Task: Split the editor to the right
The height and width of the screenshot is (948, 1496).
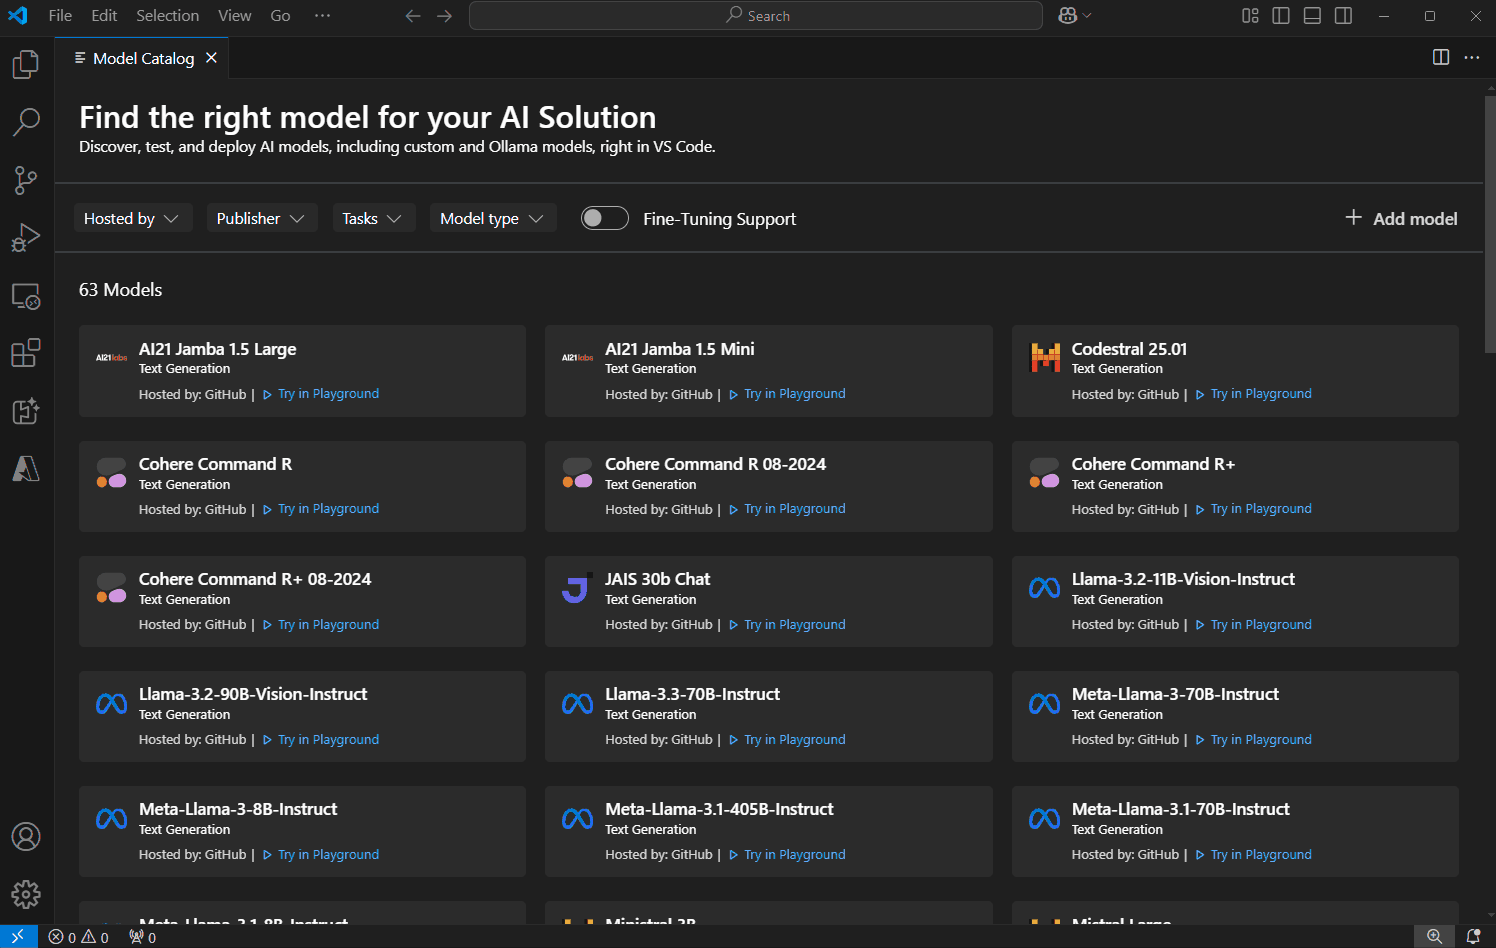Action: tap(1441, 57)
